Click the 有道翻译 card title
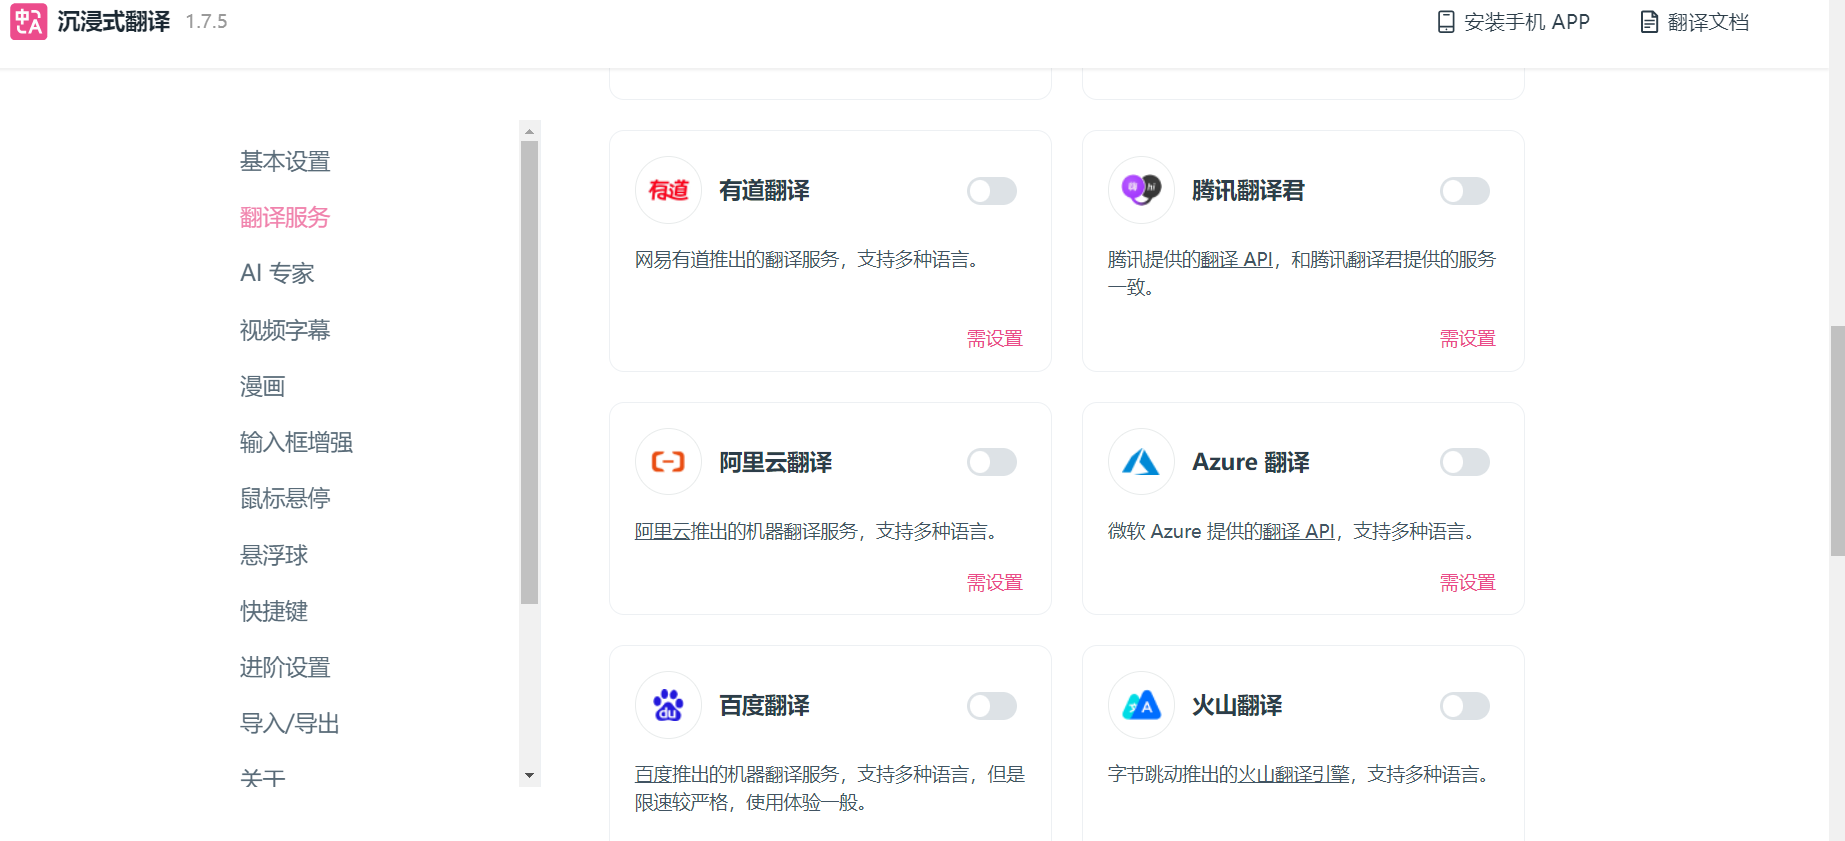Viewport: 1845px width, 841px height. (765, 191)
